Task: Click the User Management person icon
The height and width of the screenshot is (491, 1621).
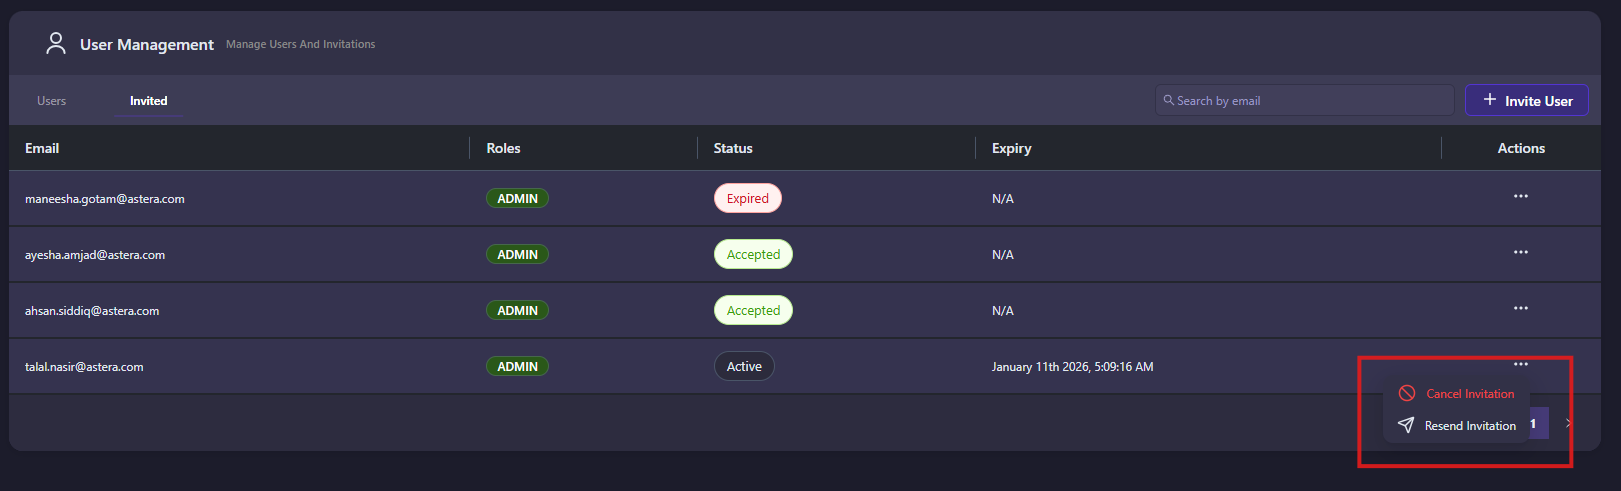Action: [x=56, y=43]
